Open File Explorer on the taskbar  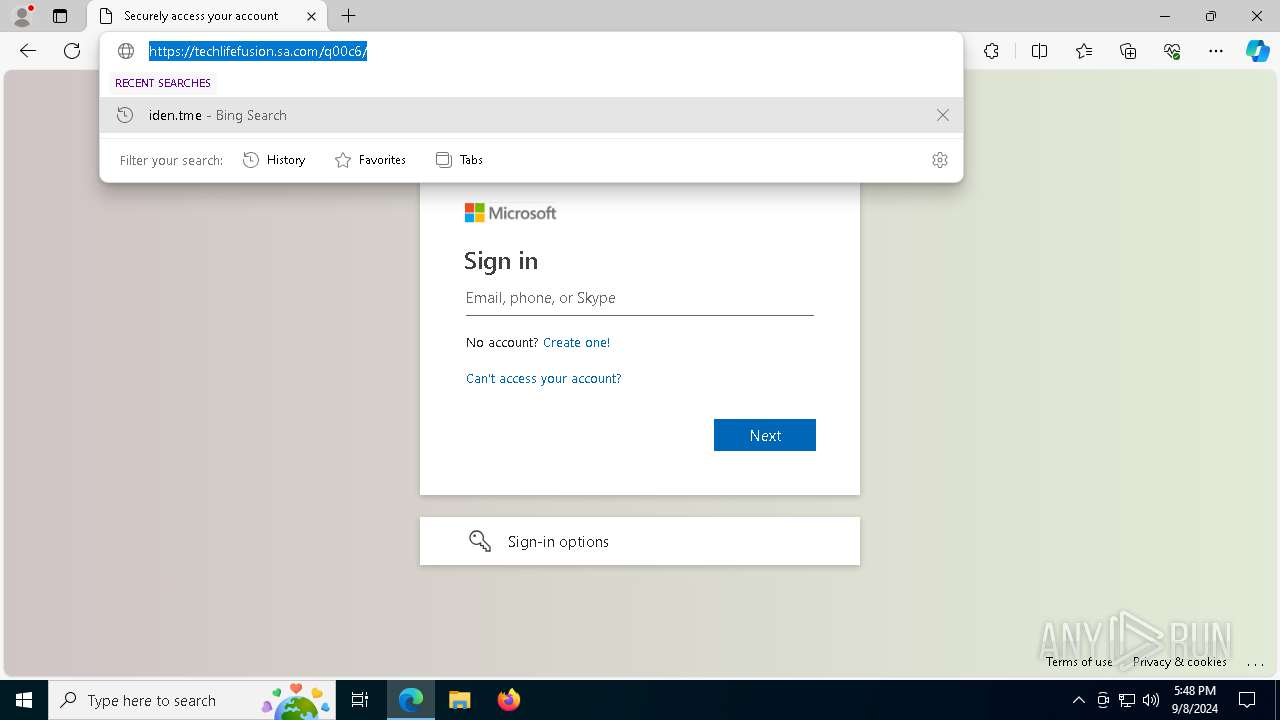pos(460,700)
